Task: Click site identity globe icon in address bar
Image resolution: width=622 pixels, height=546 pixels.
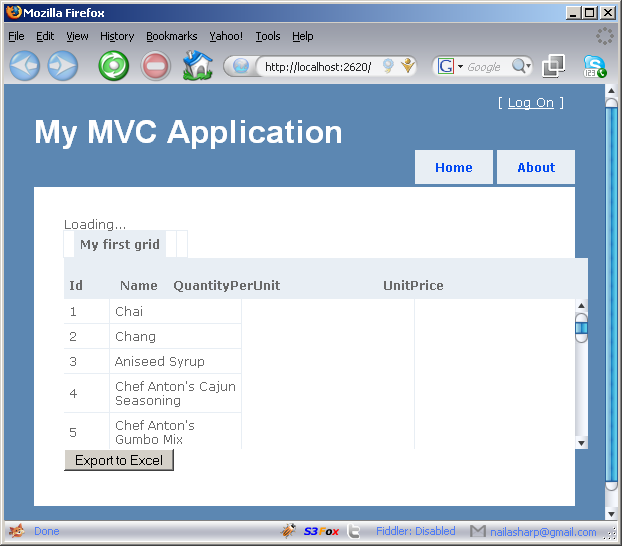Action: point(240,66)
